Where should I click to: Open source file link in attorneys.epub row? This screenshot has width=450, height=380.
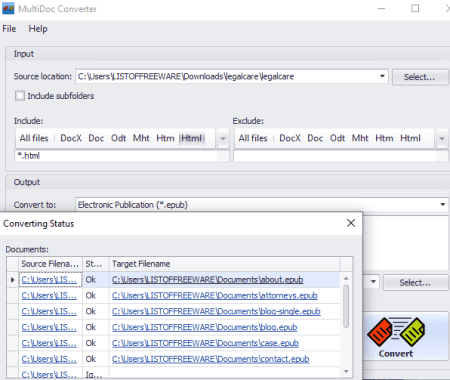pos(49,296)
